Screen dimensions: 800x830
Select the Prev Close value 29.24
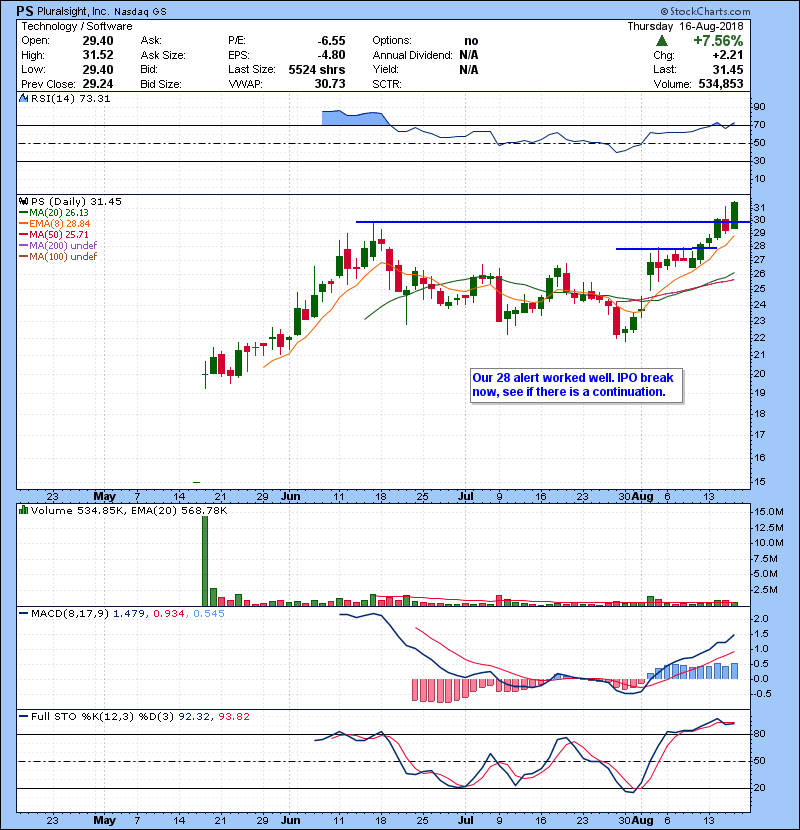[x=98, y=84]
